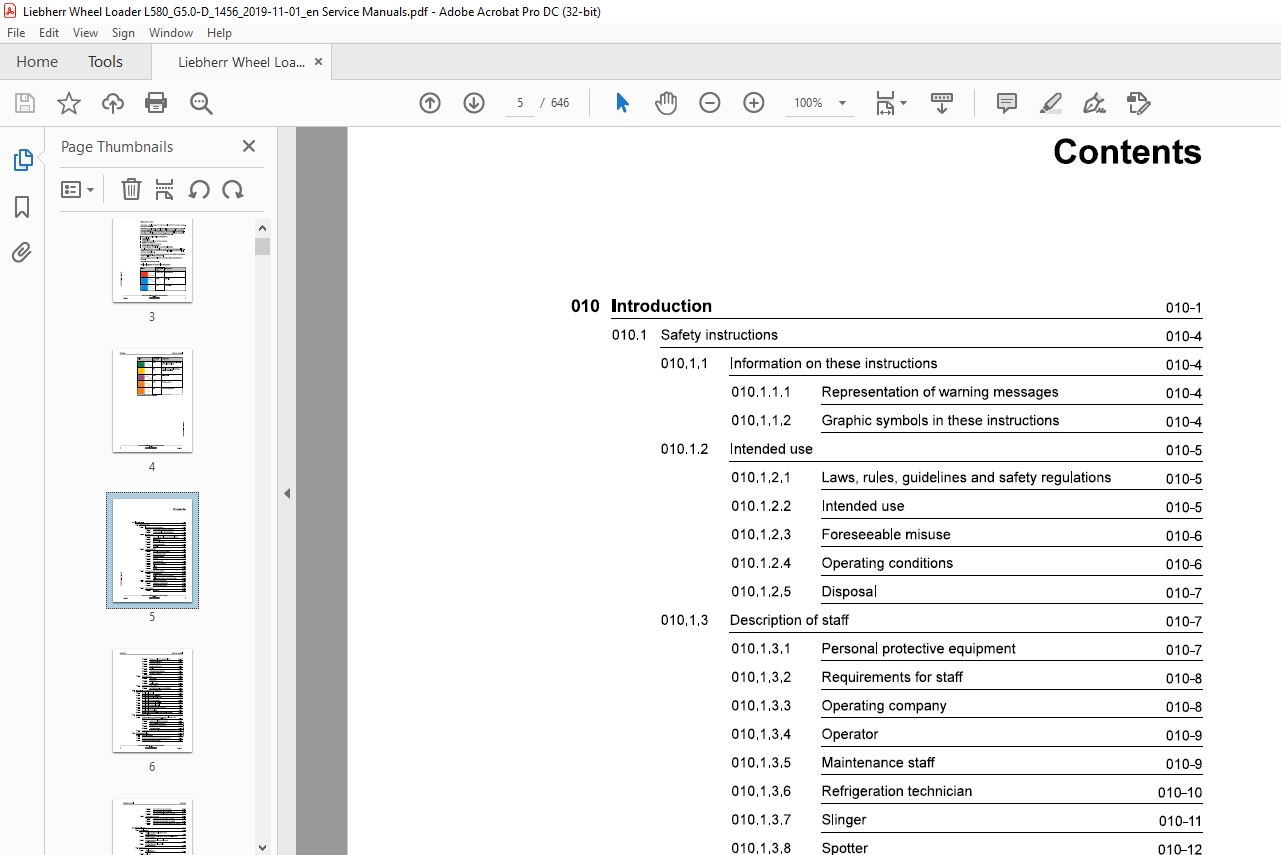Open the Sign document pen tool
This screenshot has height=855, width=1281.
(1095, 103)
